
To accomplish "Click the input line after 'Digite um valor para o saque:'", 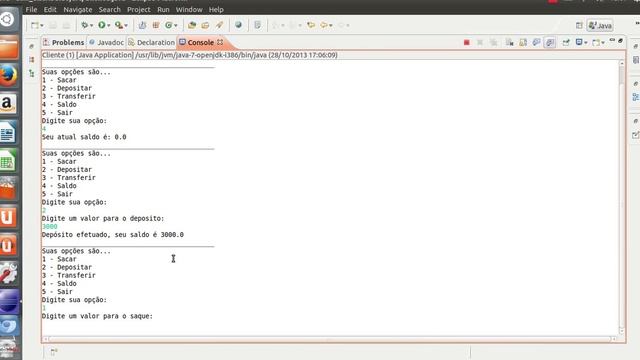I will coord(330,324).
